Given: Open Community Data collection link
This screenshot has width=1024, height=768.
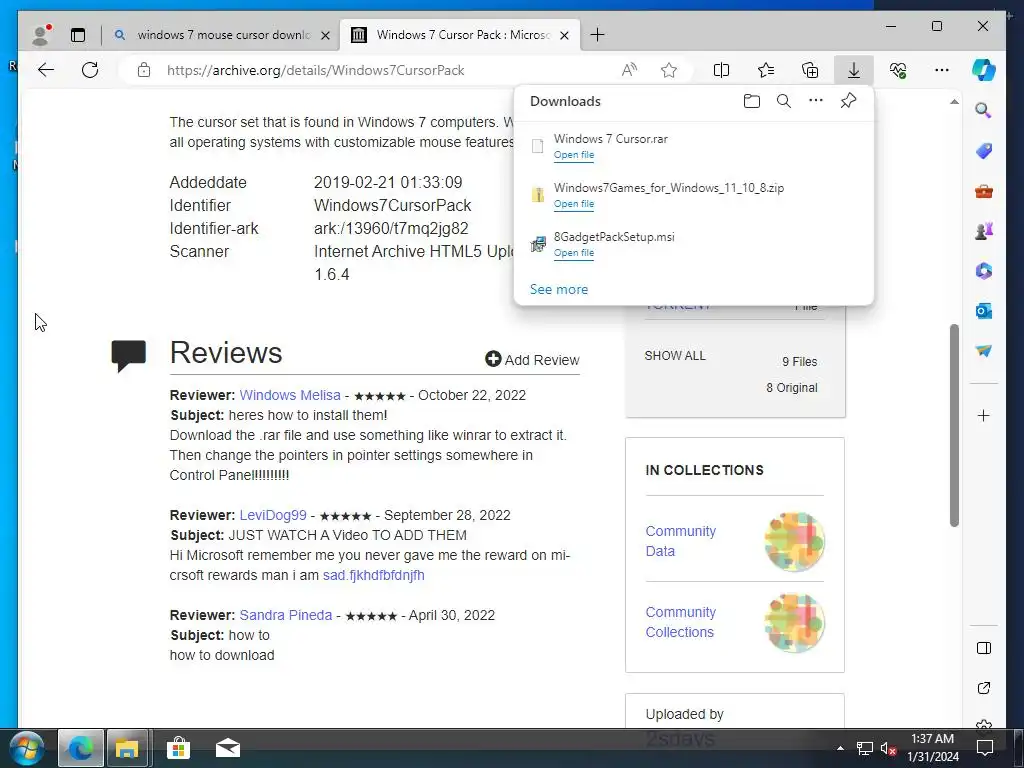Looking at the screenshot, I should tap(680, 541).
